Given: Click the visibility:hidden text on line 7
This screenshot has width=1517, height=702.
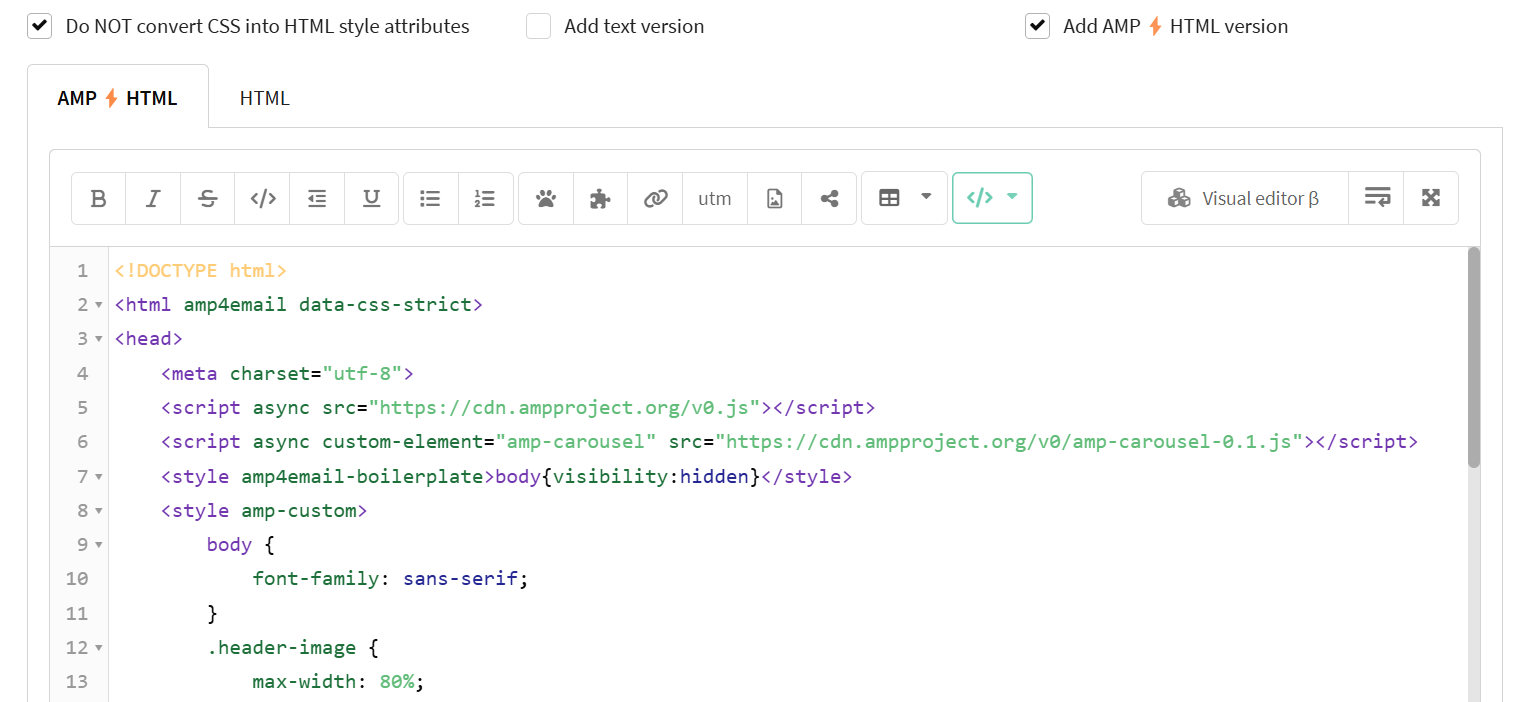Looking at the screenshot, I should [651, 476].
